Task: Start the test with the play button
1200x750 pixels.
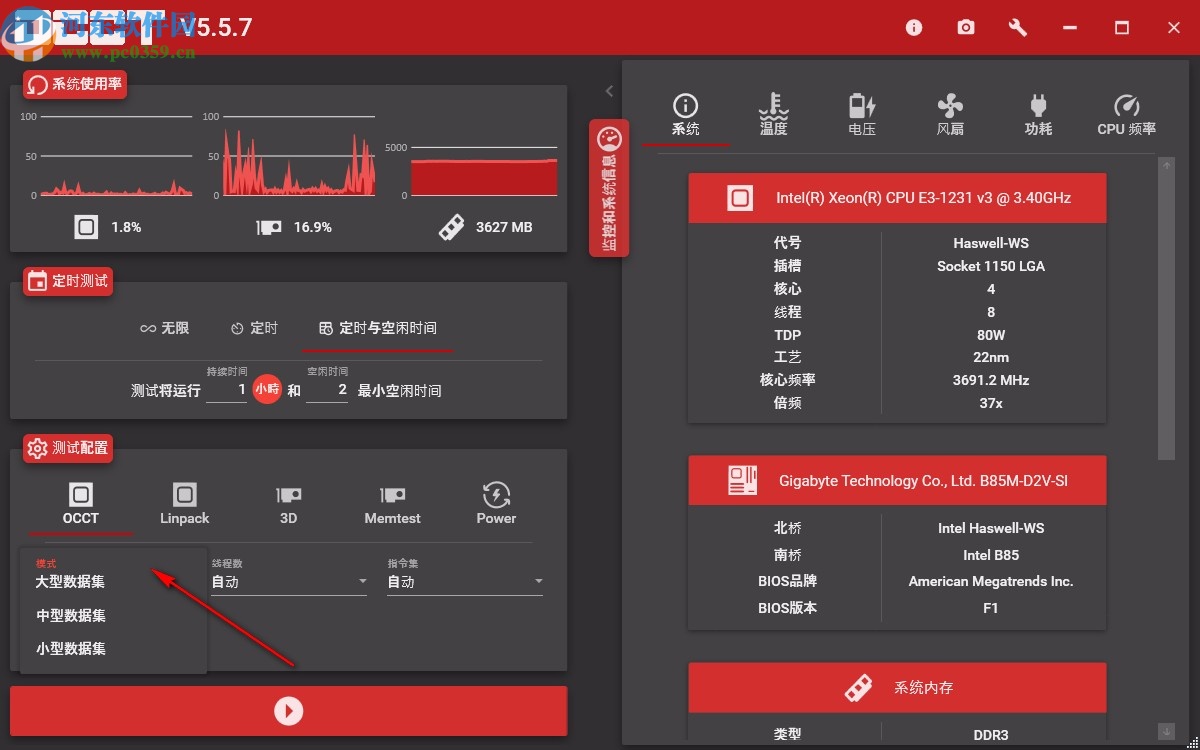Action: coord(288,710)
